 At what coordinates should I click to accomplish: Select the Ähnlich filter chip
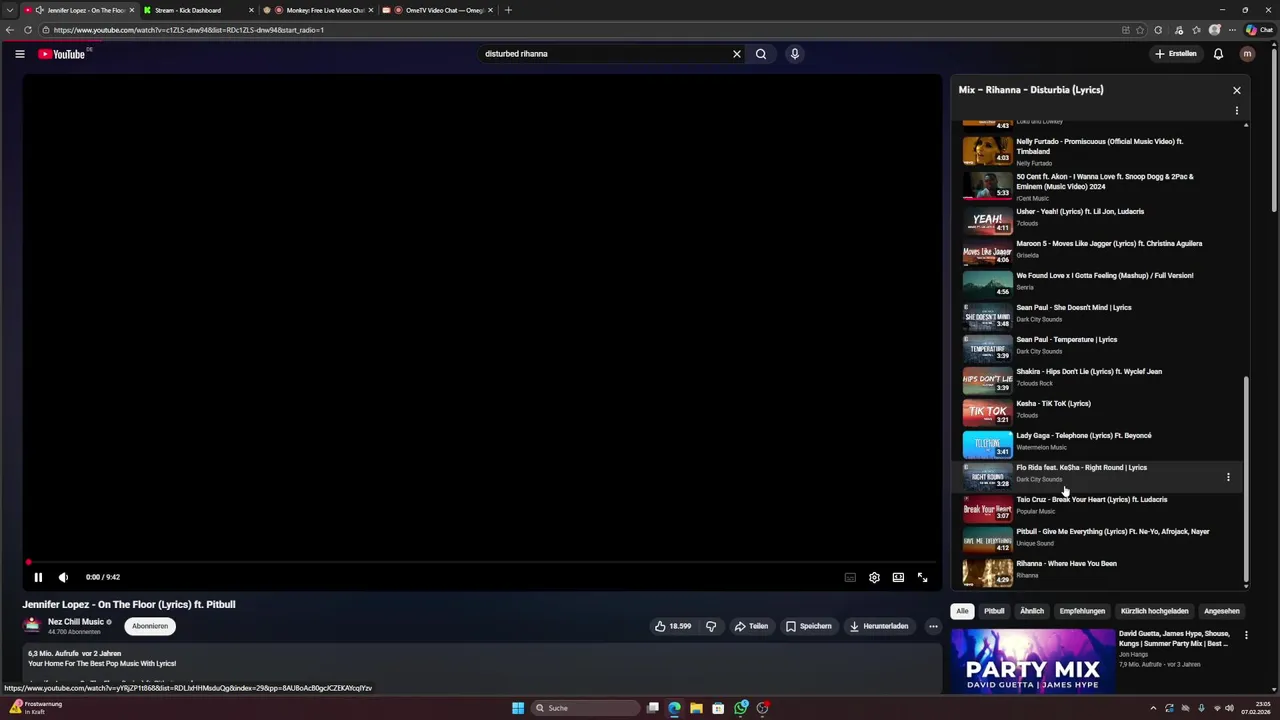coord(1032,611)
